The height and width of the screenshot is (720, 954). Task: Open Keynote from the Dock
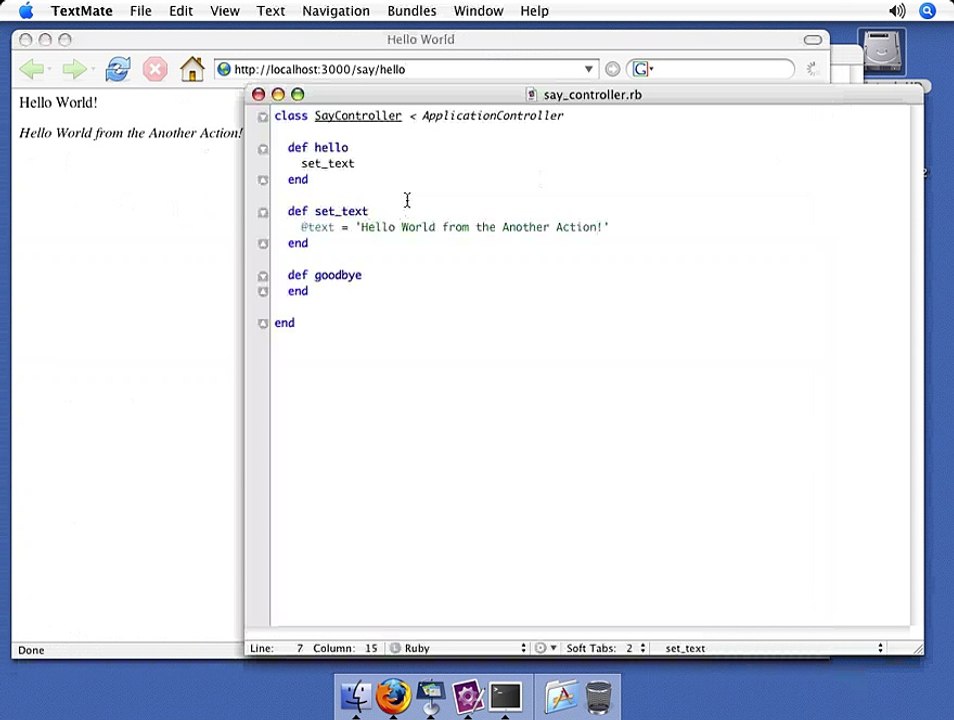point(431,696)
